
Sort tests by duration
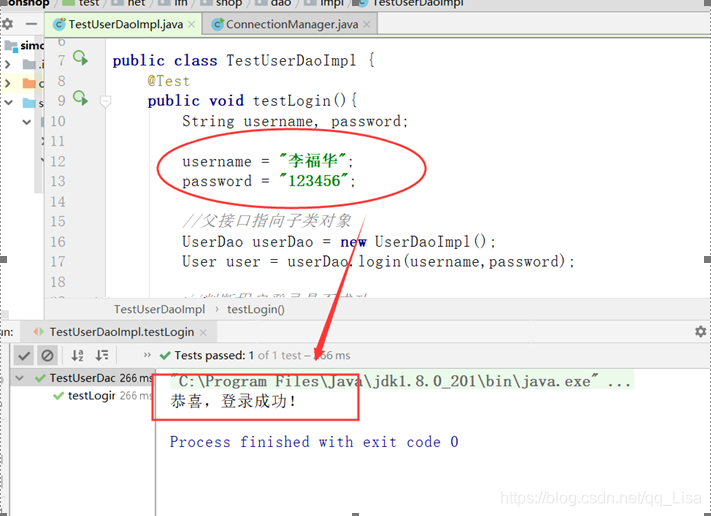click(102, 355)
